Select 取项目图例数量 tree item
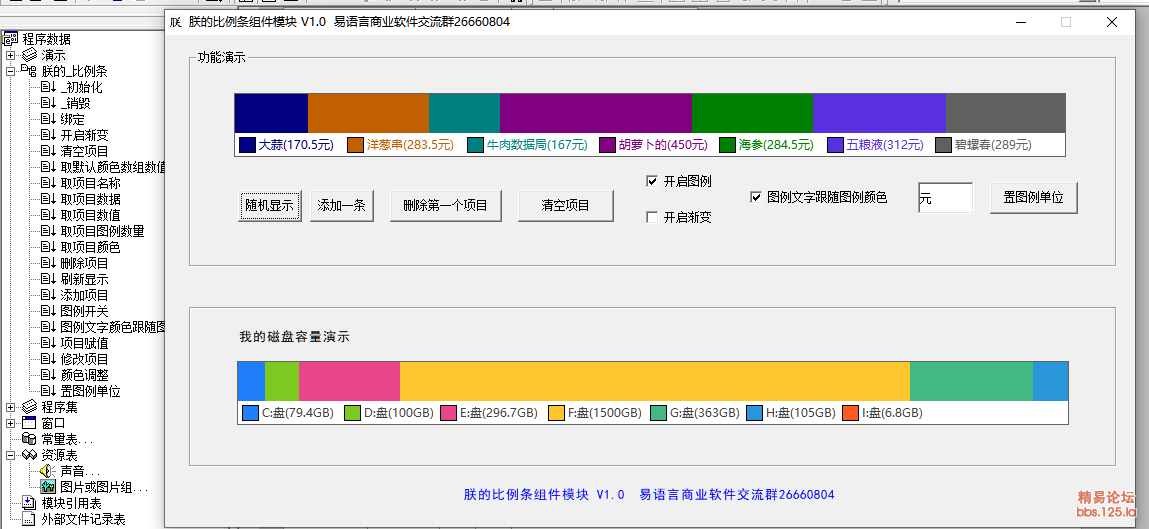The height and width of the screenshot is (529, 1149). point(103,232)
